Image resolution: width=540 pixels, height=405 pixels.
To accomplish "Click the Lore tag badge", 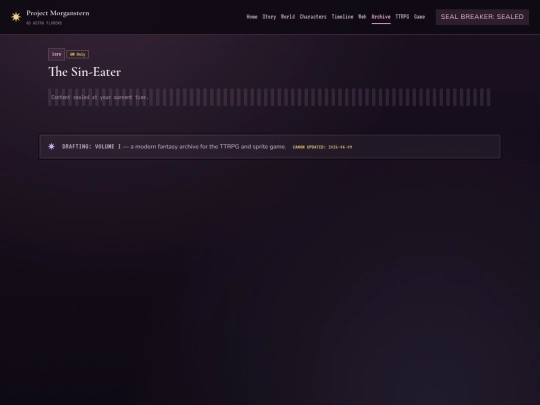I will [x=56, y=54].
